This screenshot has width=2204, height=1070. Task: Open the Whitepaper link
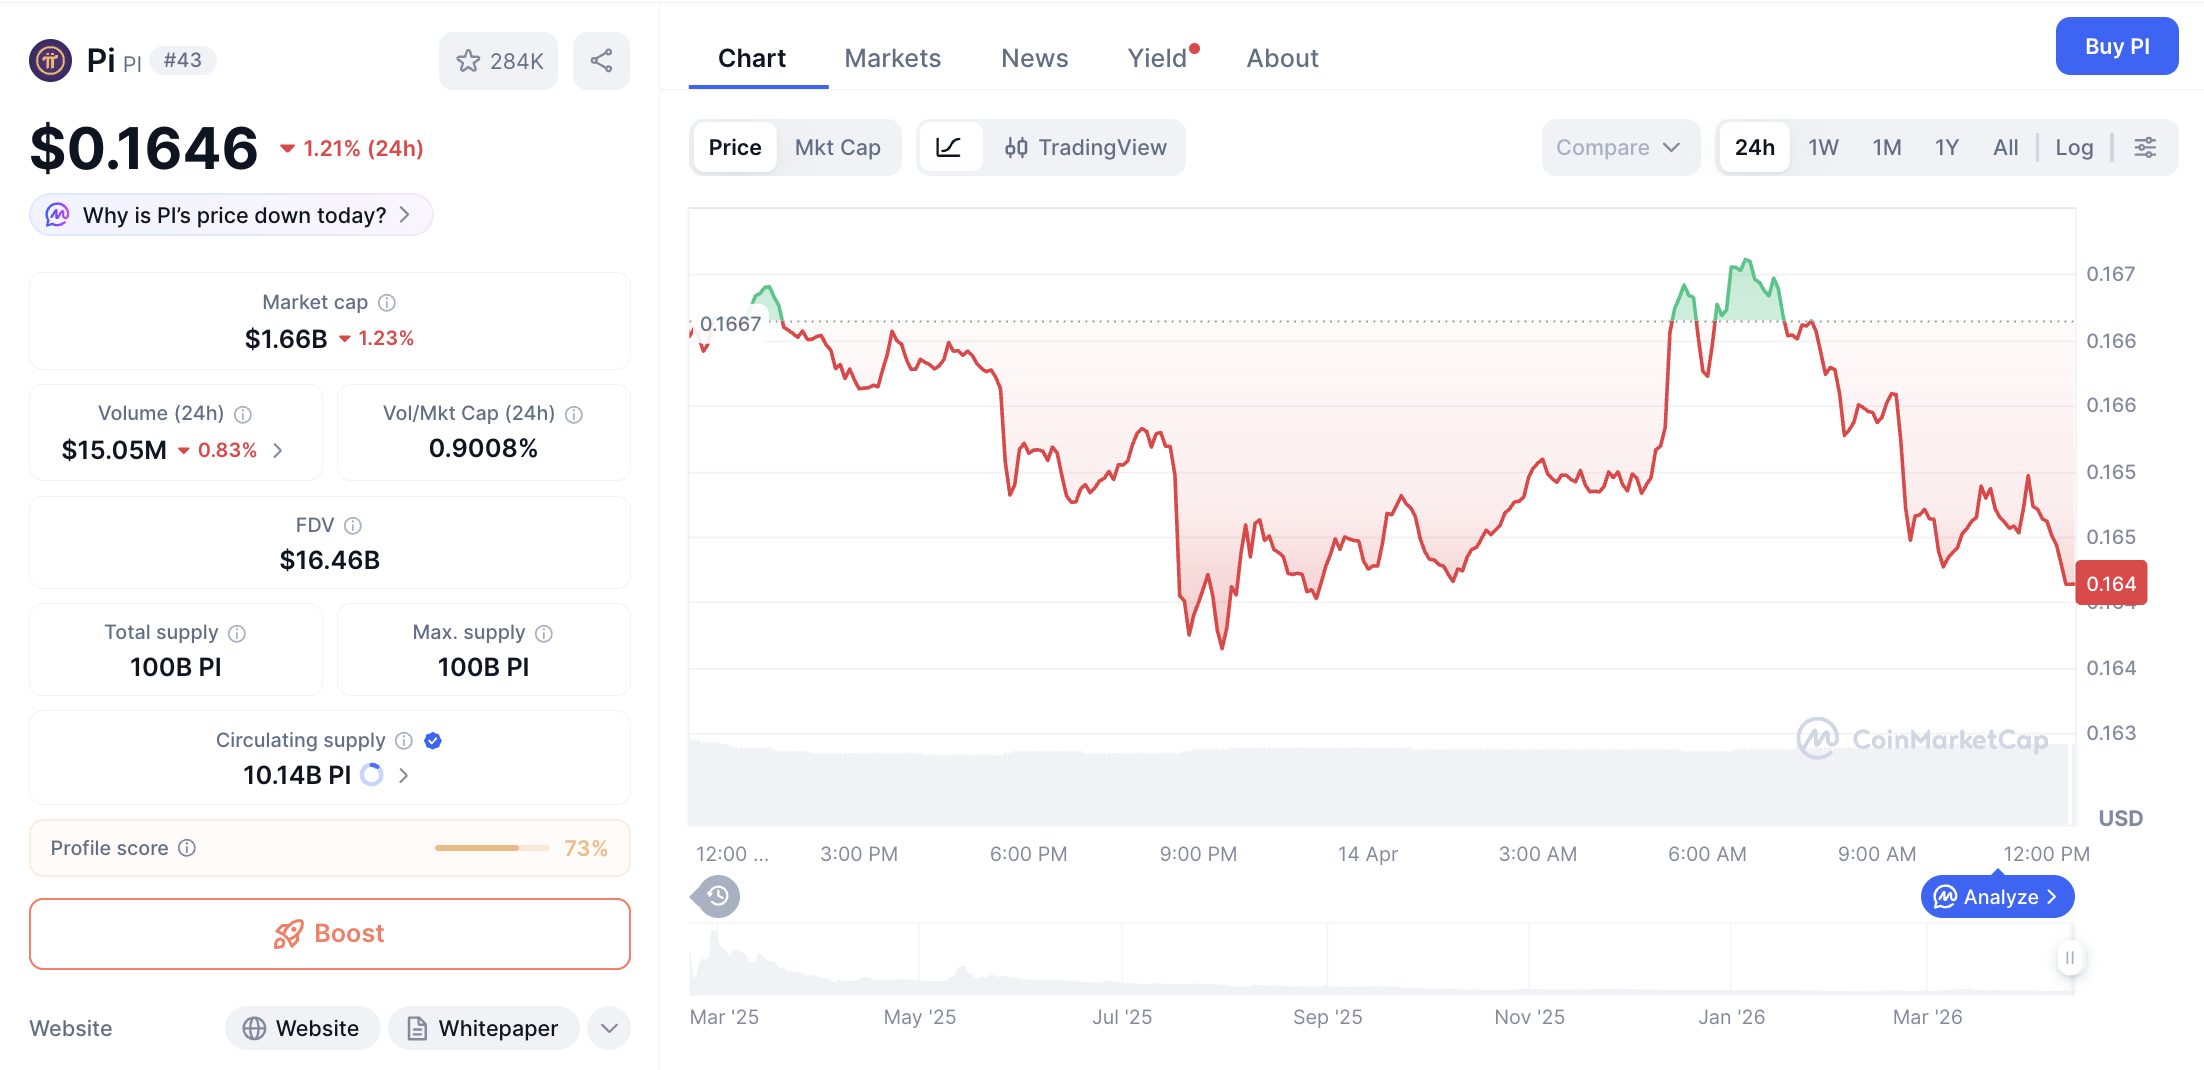tap(483, 1028)
